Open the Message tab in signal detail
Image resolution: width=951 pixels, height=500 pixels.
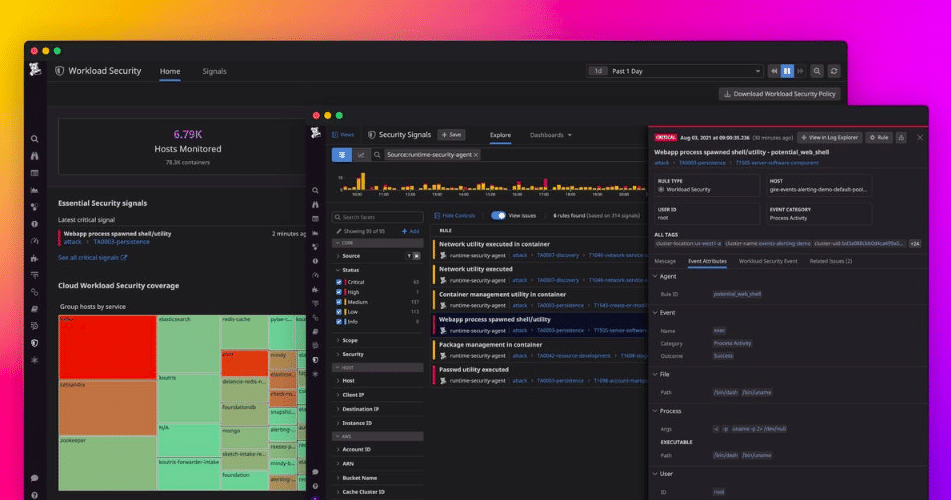pos(665,261)
